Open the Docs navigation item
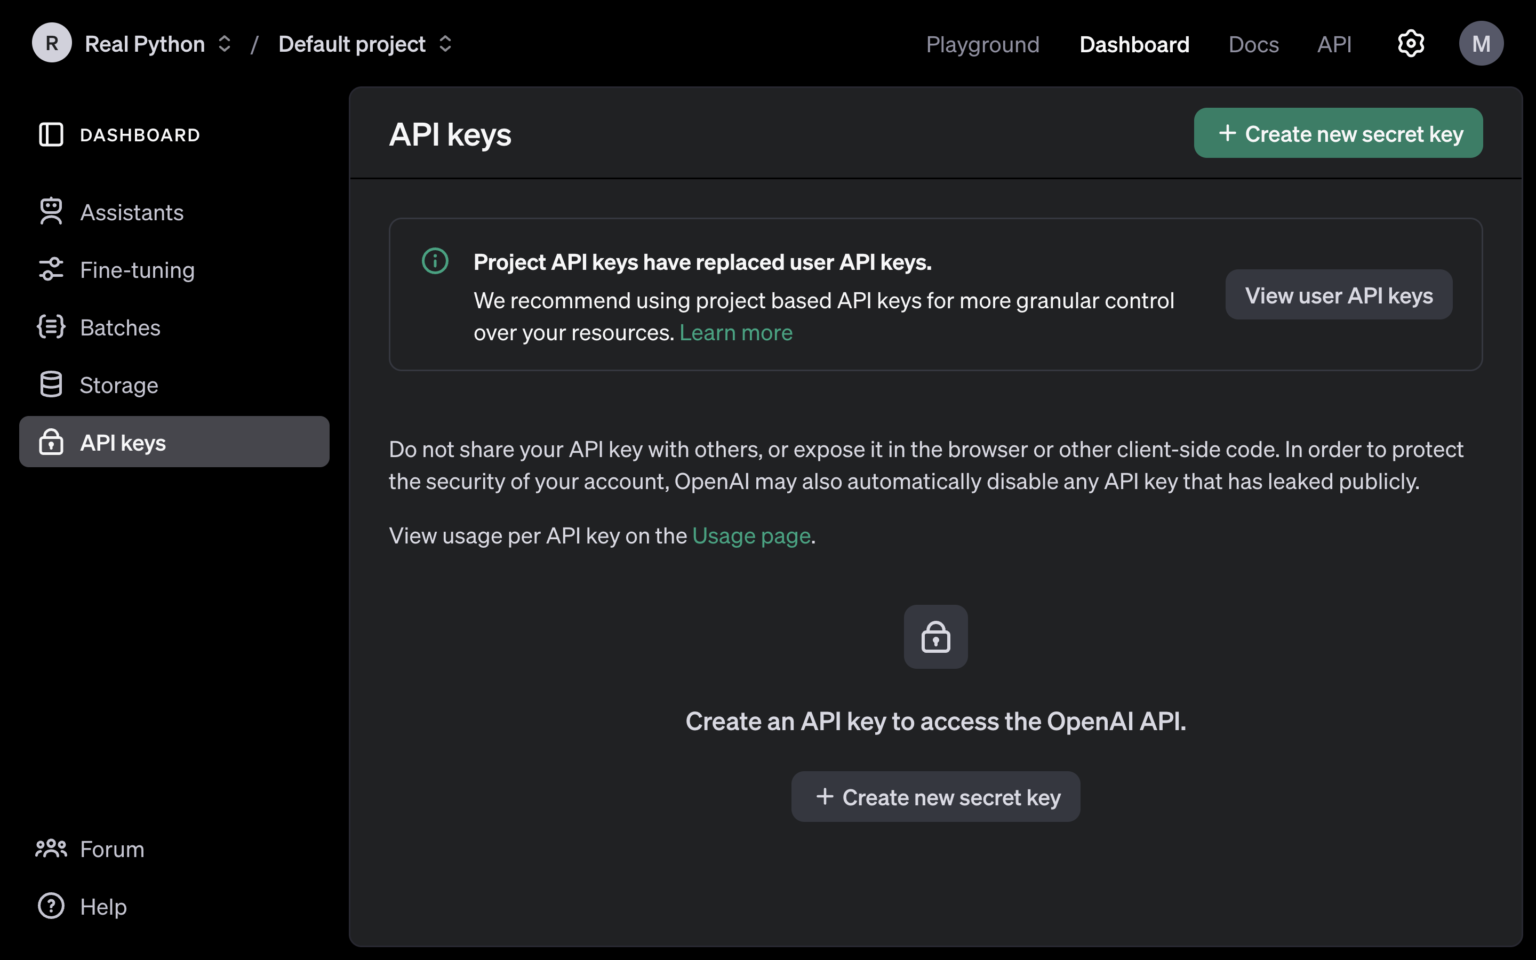This screenshot has height=960, width=1536. [x=1253, y=44]
